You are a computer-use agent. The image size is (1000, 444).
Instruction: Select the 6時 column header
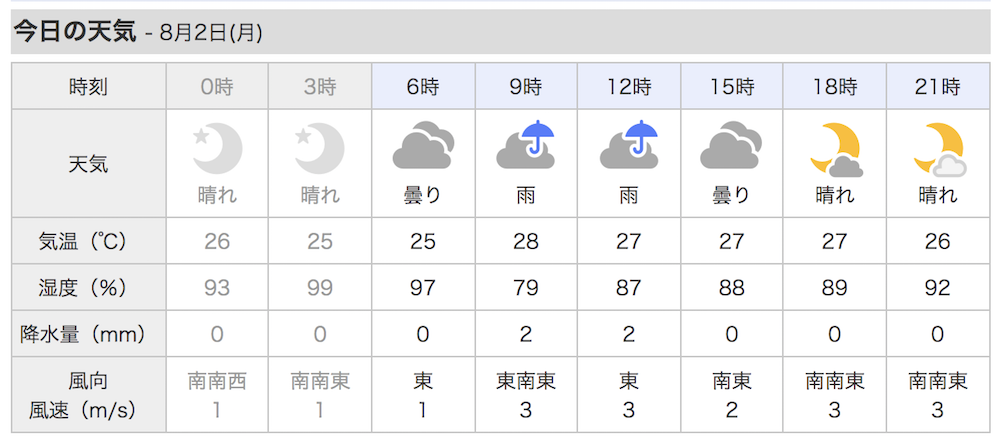click(423, 86)
